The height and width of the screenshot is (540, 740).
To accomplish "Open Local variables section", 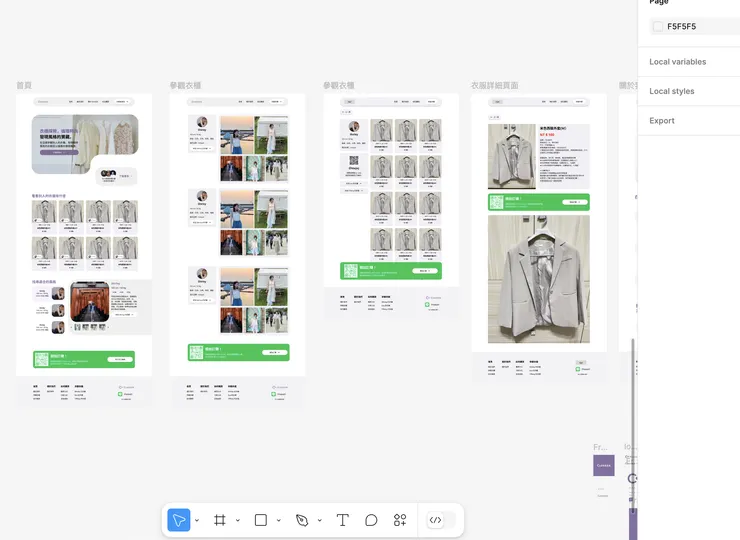I will pyautogui.click(x=678, y=62).
